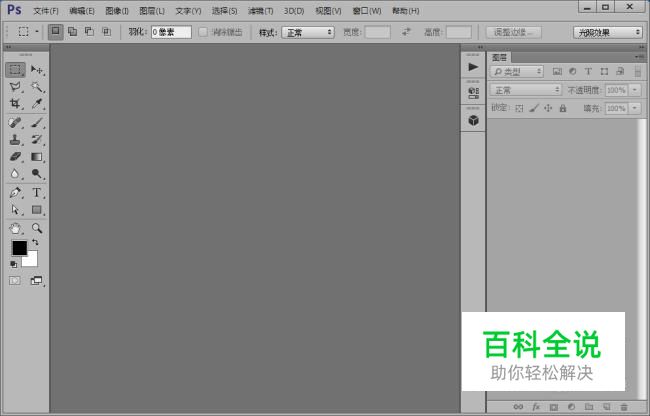Viewport: 650px width, 416px height.
Task: Open the Select (S) menu
Action: 225,11
